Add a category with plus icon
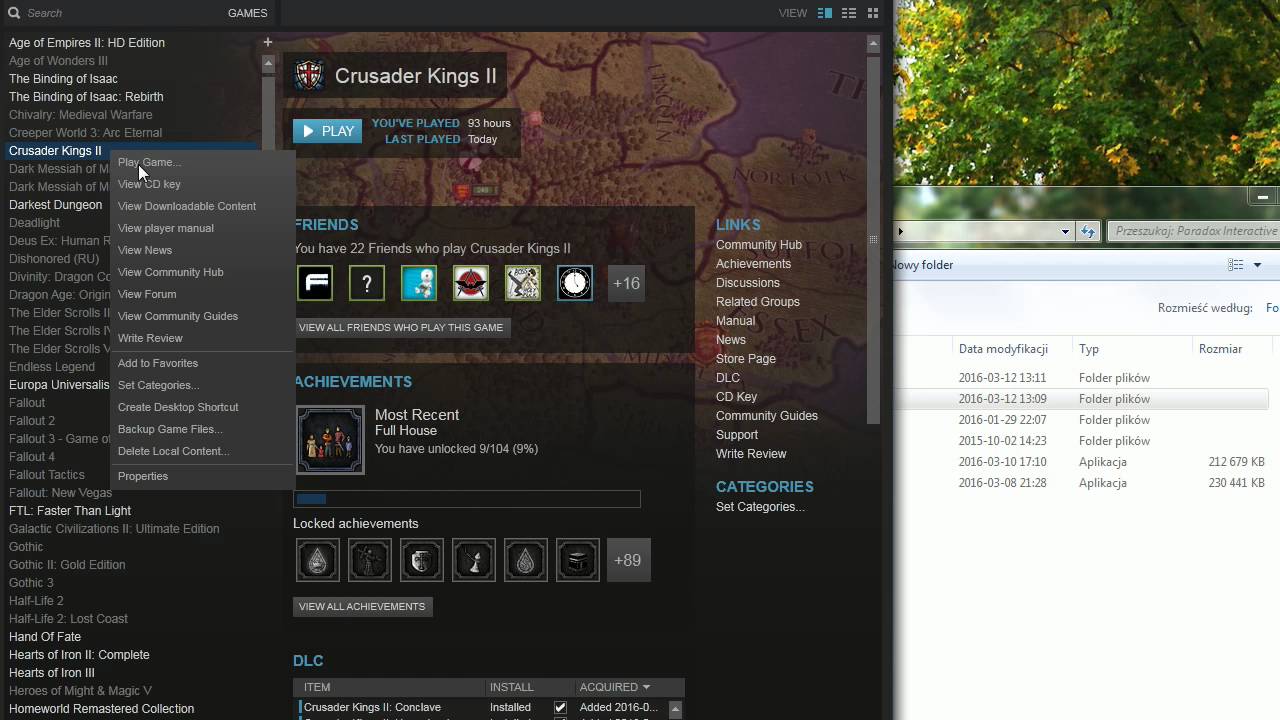Image resolution: width=1280 pixels, height=720 pixels. (x=267, y=42)
